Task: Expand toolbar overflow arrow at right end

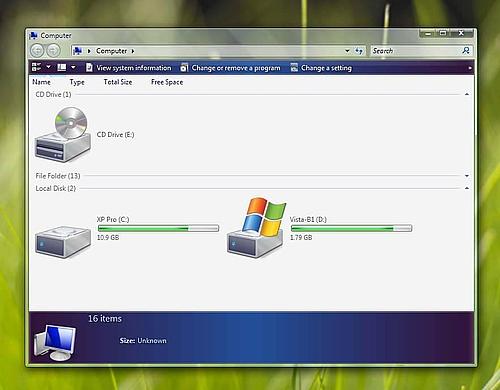Action: [470, 68]
